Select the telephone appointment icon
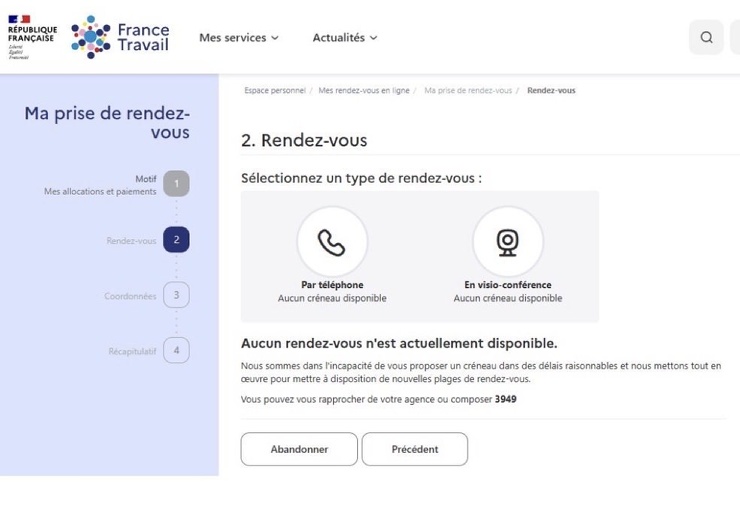The width and height of the screenshot is (740, 506). pos(332,242)
